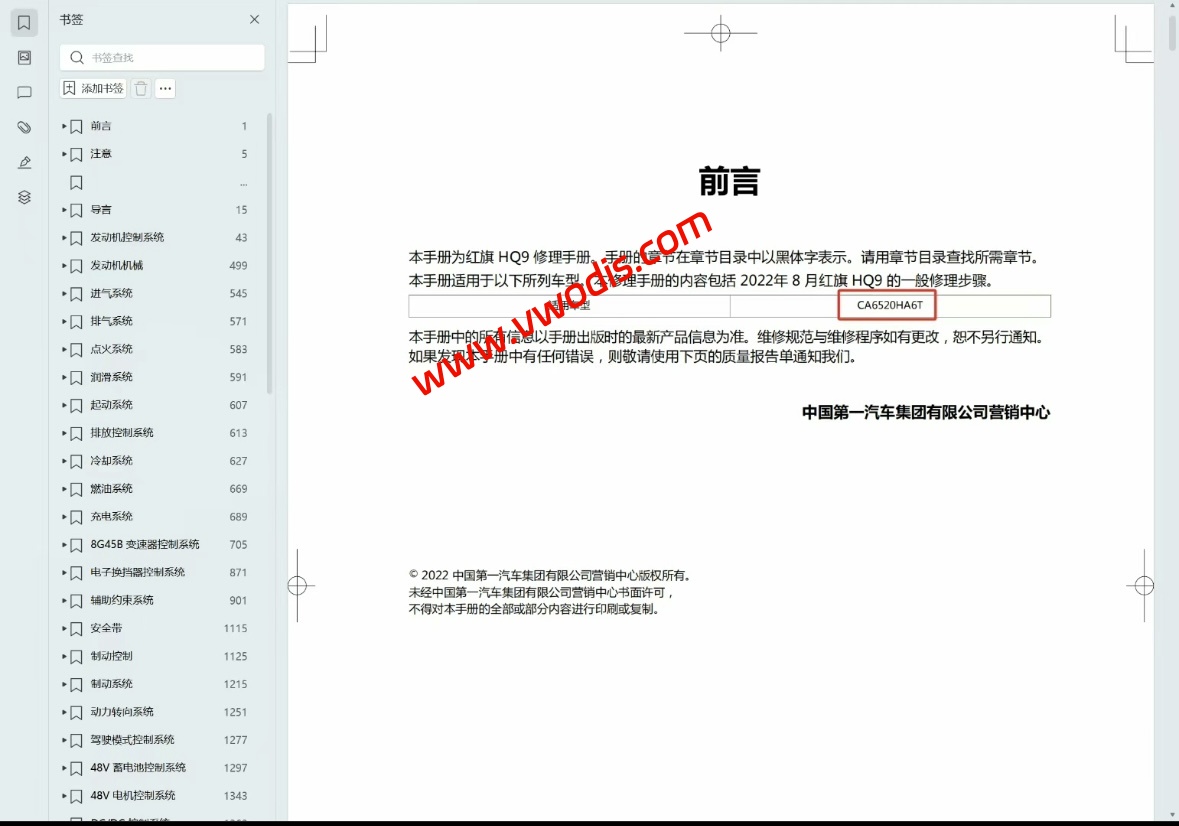The image size is (1179, 826).
Task: Click the bookmark icon beside 注意
Action: (76, 154)
